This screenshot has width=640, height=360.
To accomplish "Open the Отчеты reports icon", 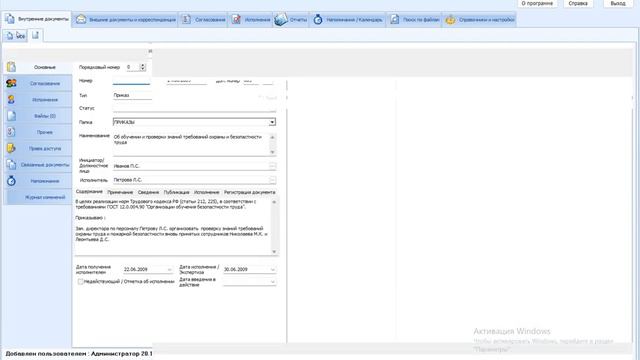I will tap(281, 19).
